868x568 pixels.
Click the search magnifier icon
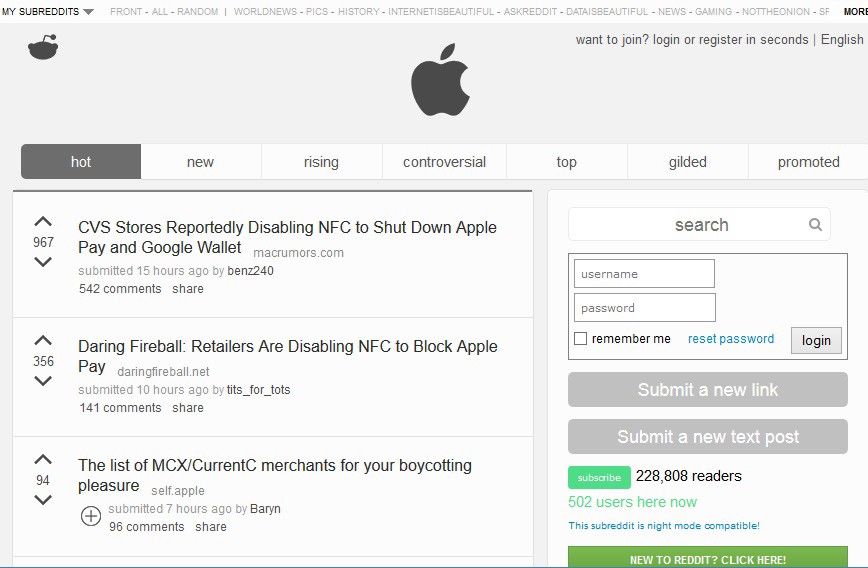point(815,224)
